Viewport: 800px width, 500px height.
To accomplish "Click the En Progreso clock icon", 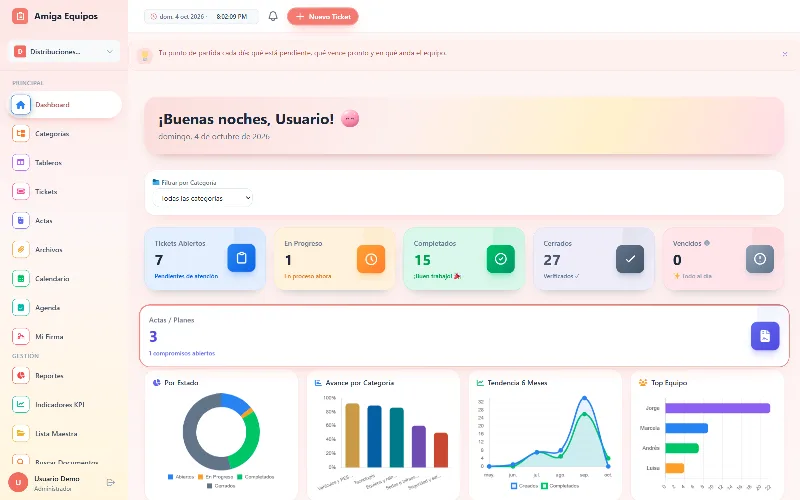I will (x=371, y=259).
